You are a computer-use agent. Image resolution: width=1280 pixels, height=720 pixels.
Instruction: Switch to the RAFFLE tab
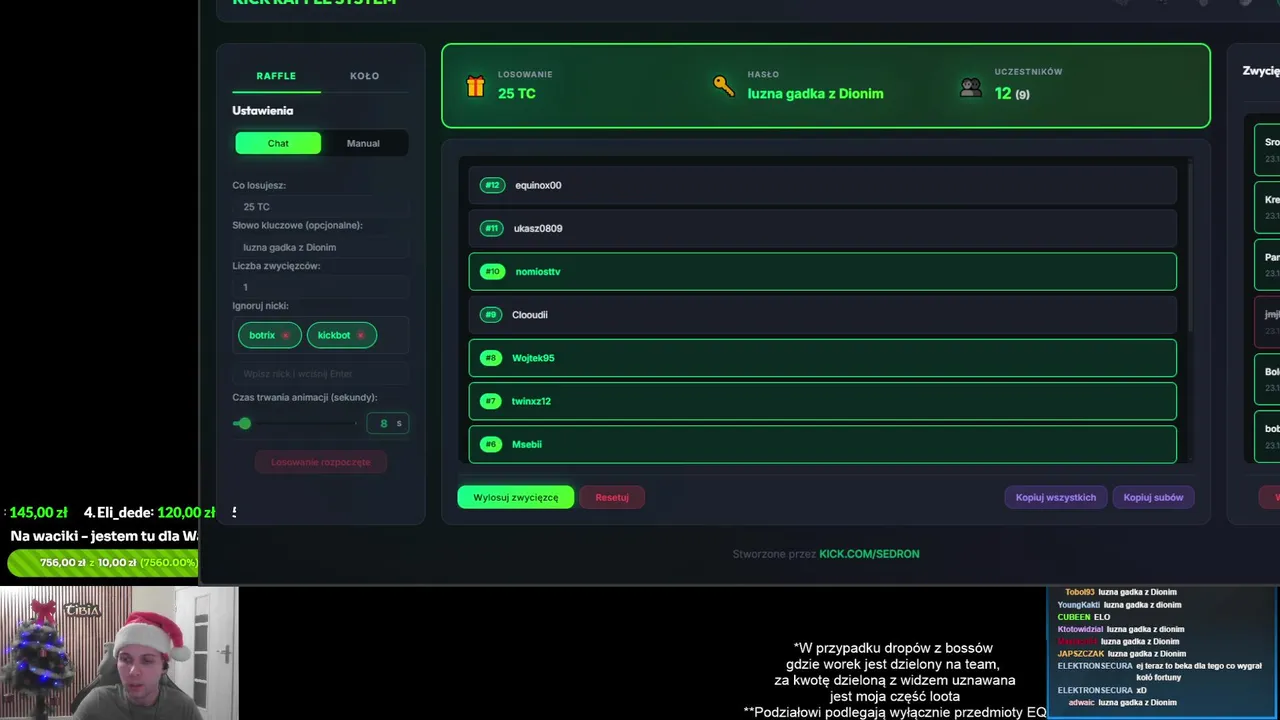tap(276, 76)
